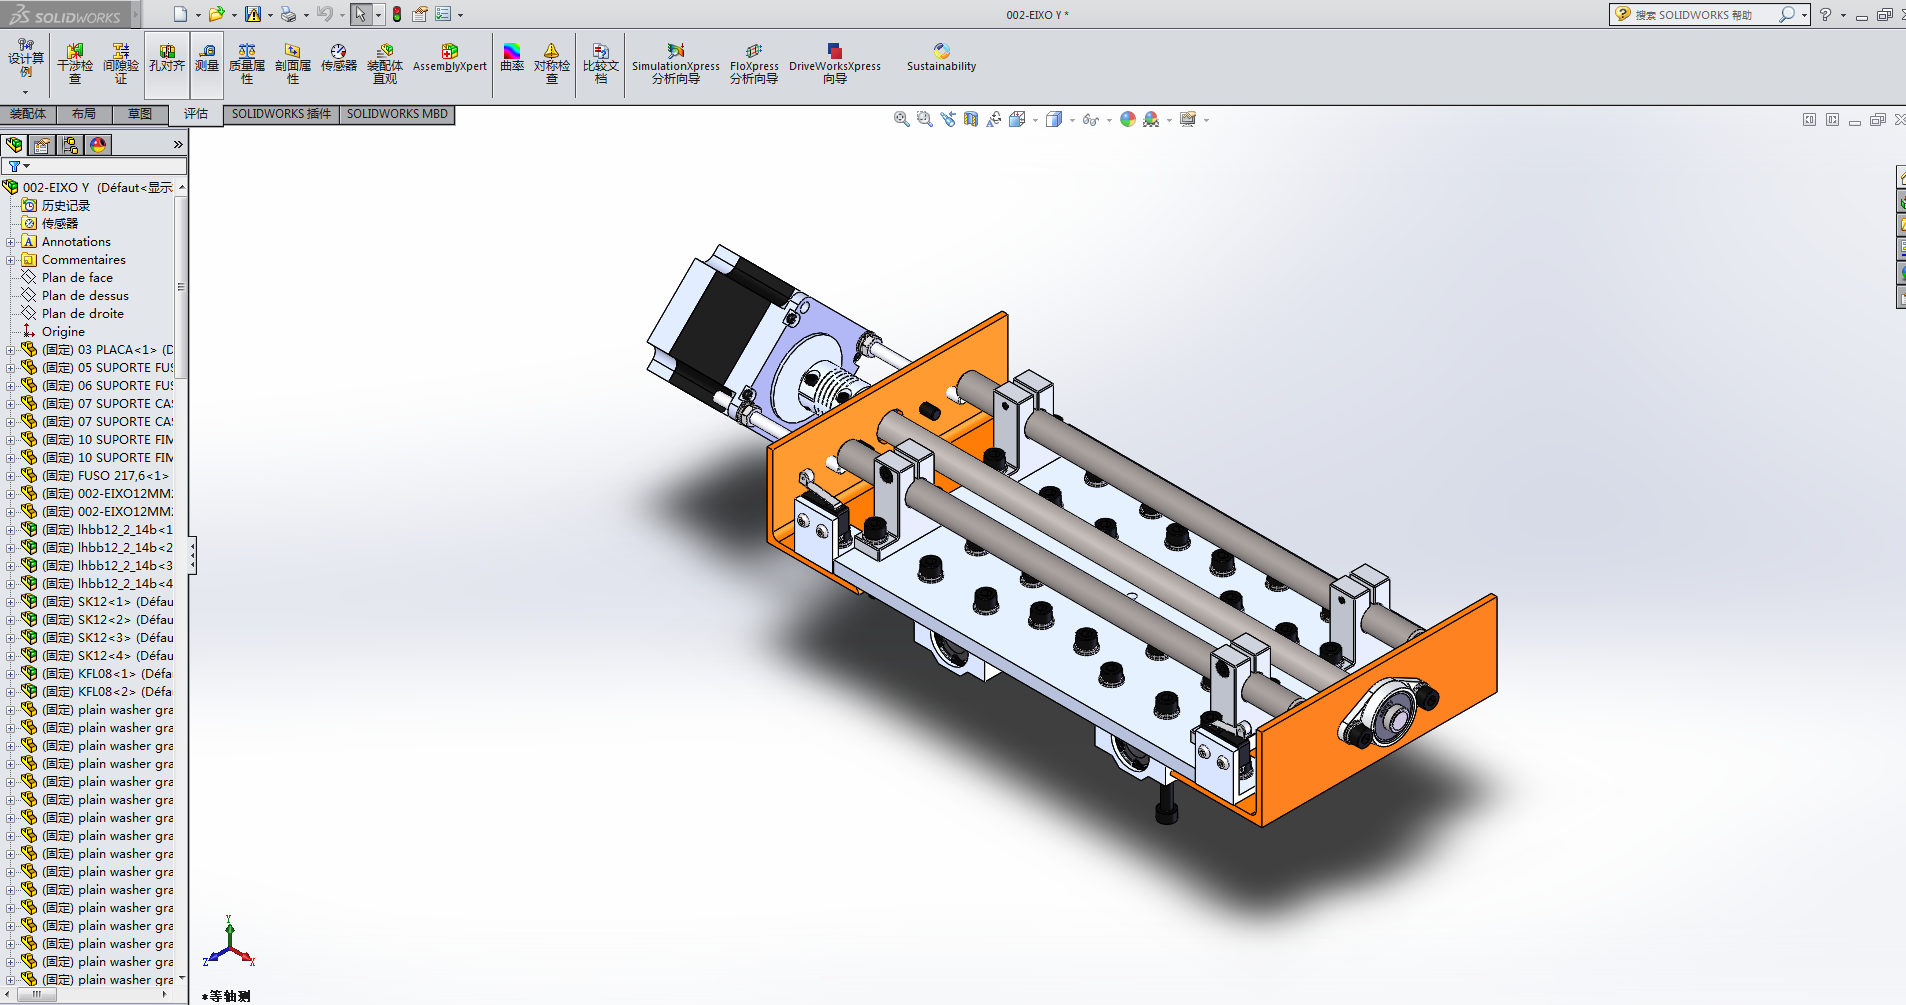The width and height of the screenshot is (1906, 1005).
Task: Select the Measure (测量) tool
Action: 207,59
